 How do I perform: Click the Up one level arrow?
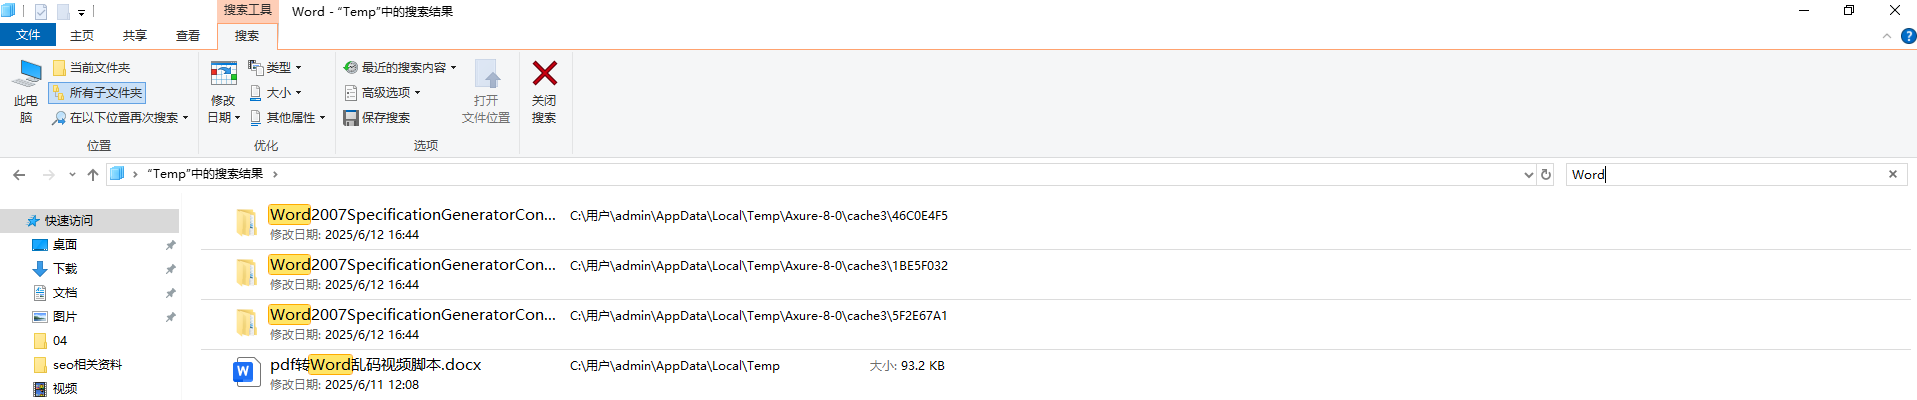click(93, 174)
